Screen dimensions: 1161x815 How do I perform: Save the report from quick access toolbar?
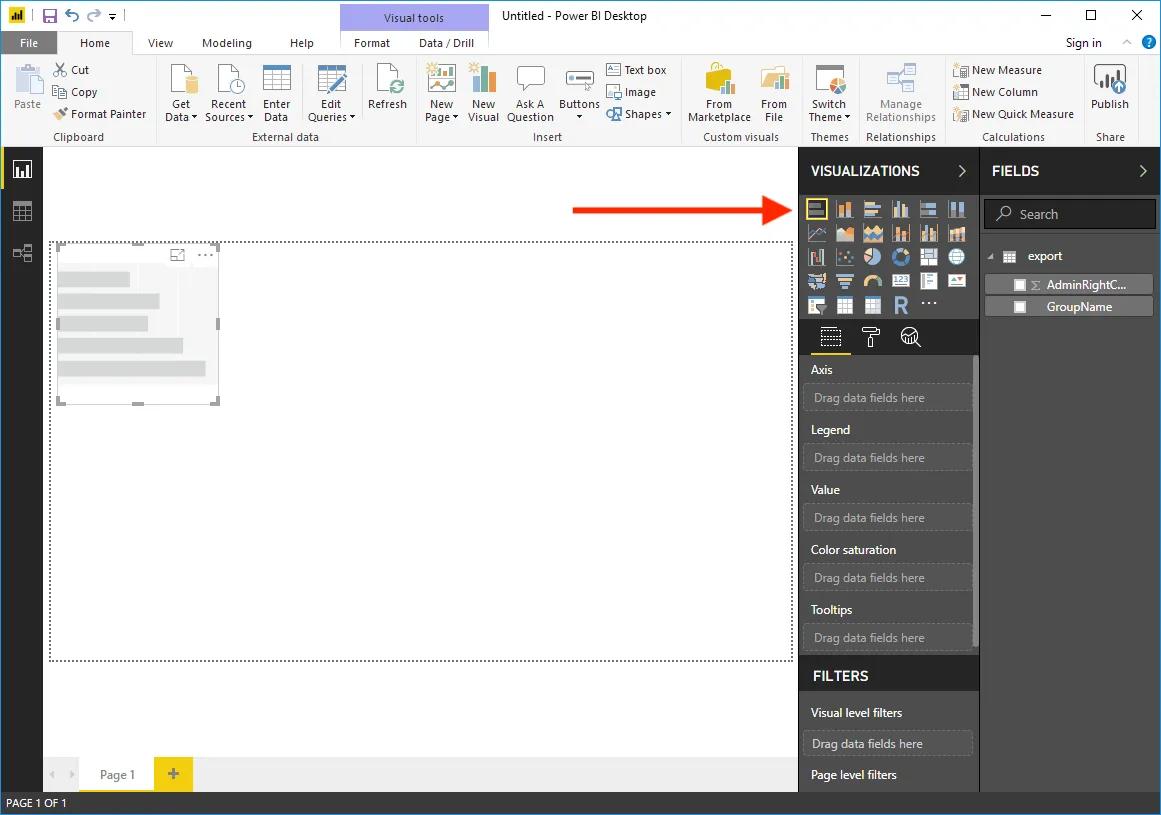pos(50,16)
